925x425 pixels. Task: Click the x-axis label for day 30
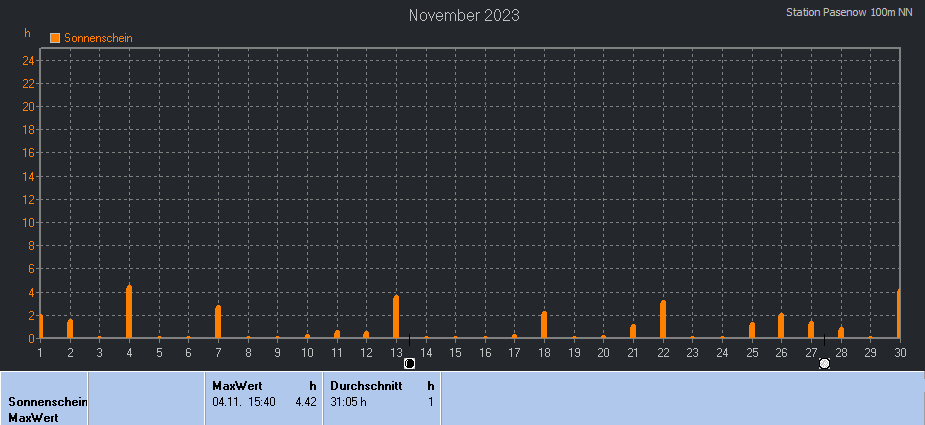tap(900, 352)
